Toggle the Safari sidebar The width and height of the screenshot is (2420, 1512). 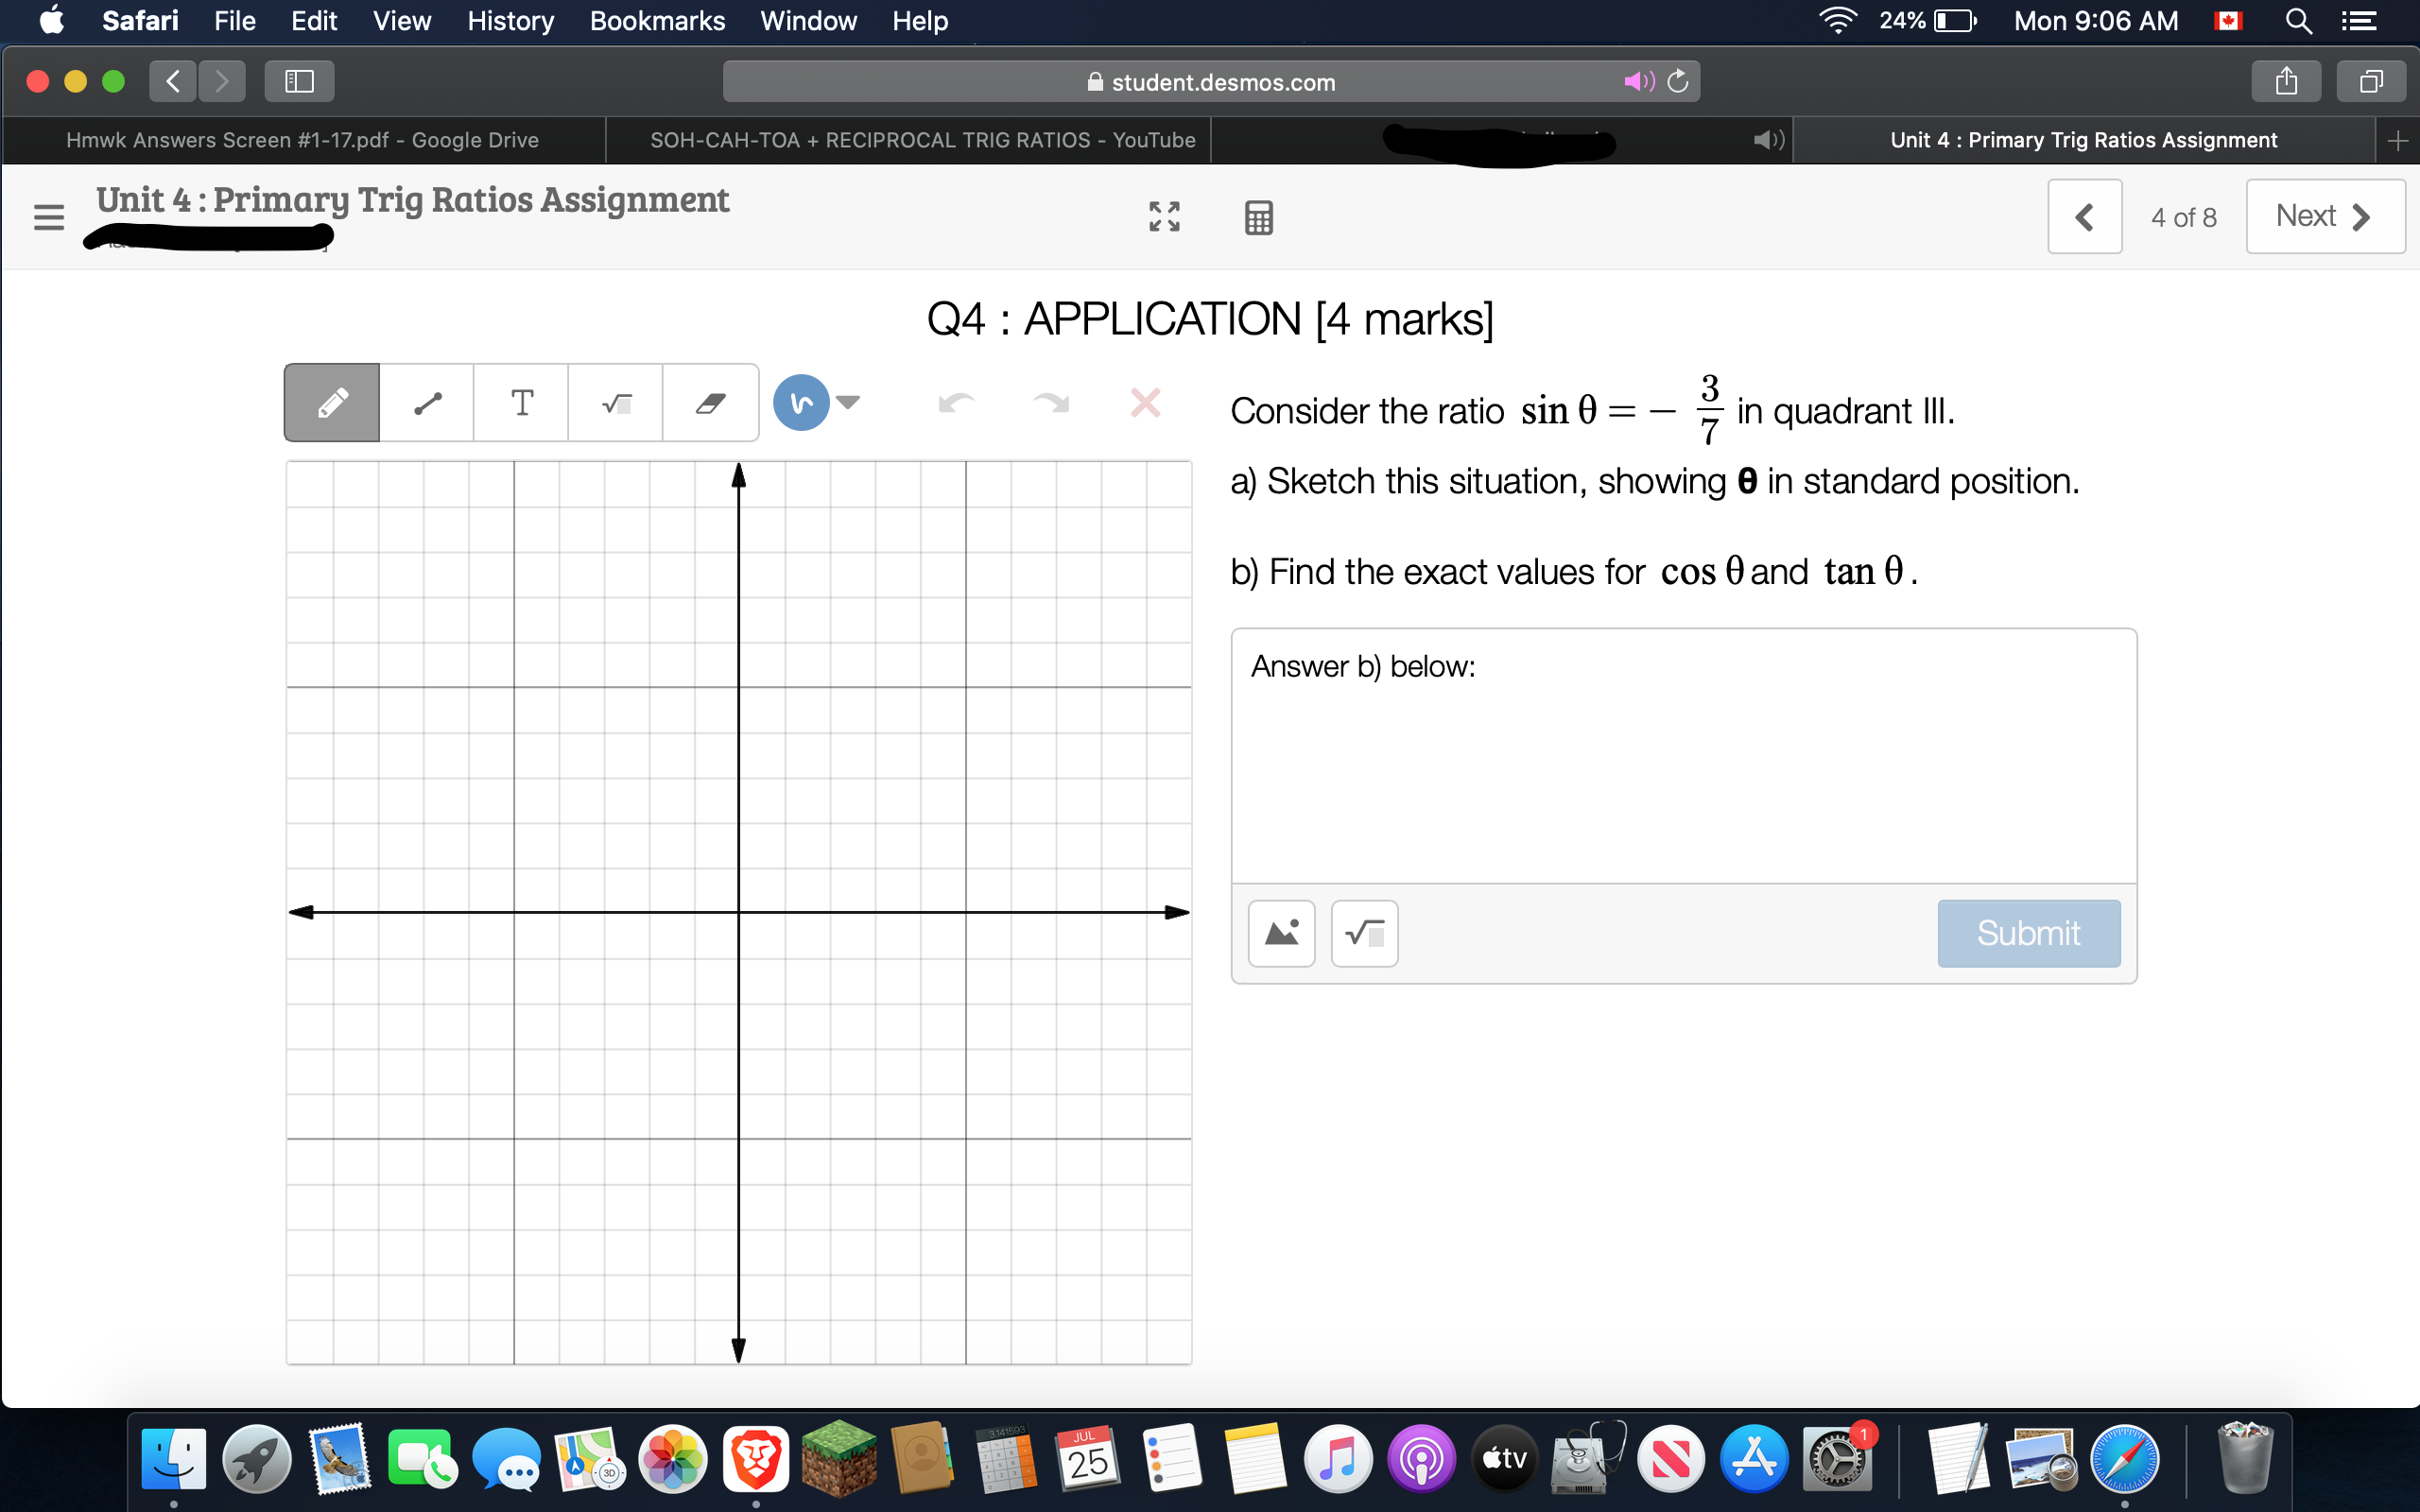pyautogui.click(x=297, y=81)
